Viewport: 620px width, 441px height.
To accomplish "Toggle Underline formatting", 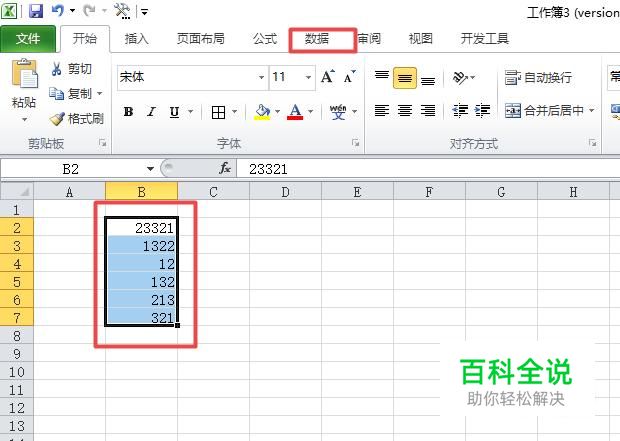I will [x=174, y=112].
